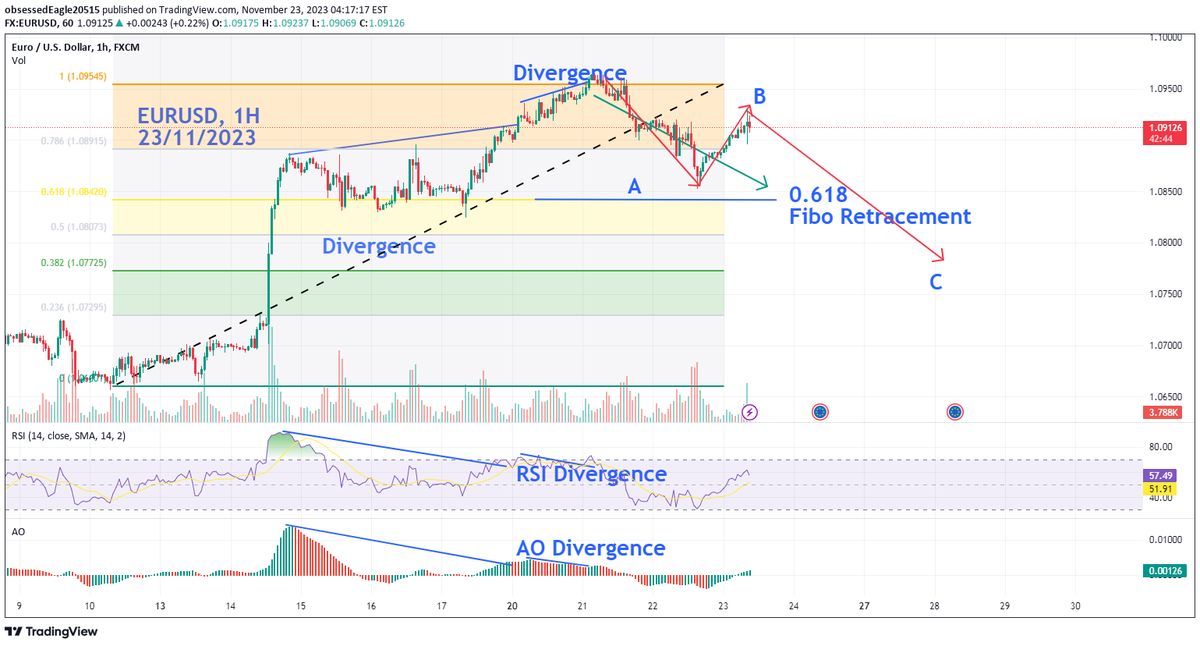Select the AO Divergence text annotation
This screenshot has height=646, width=1200.
click(x=591, y=548)
